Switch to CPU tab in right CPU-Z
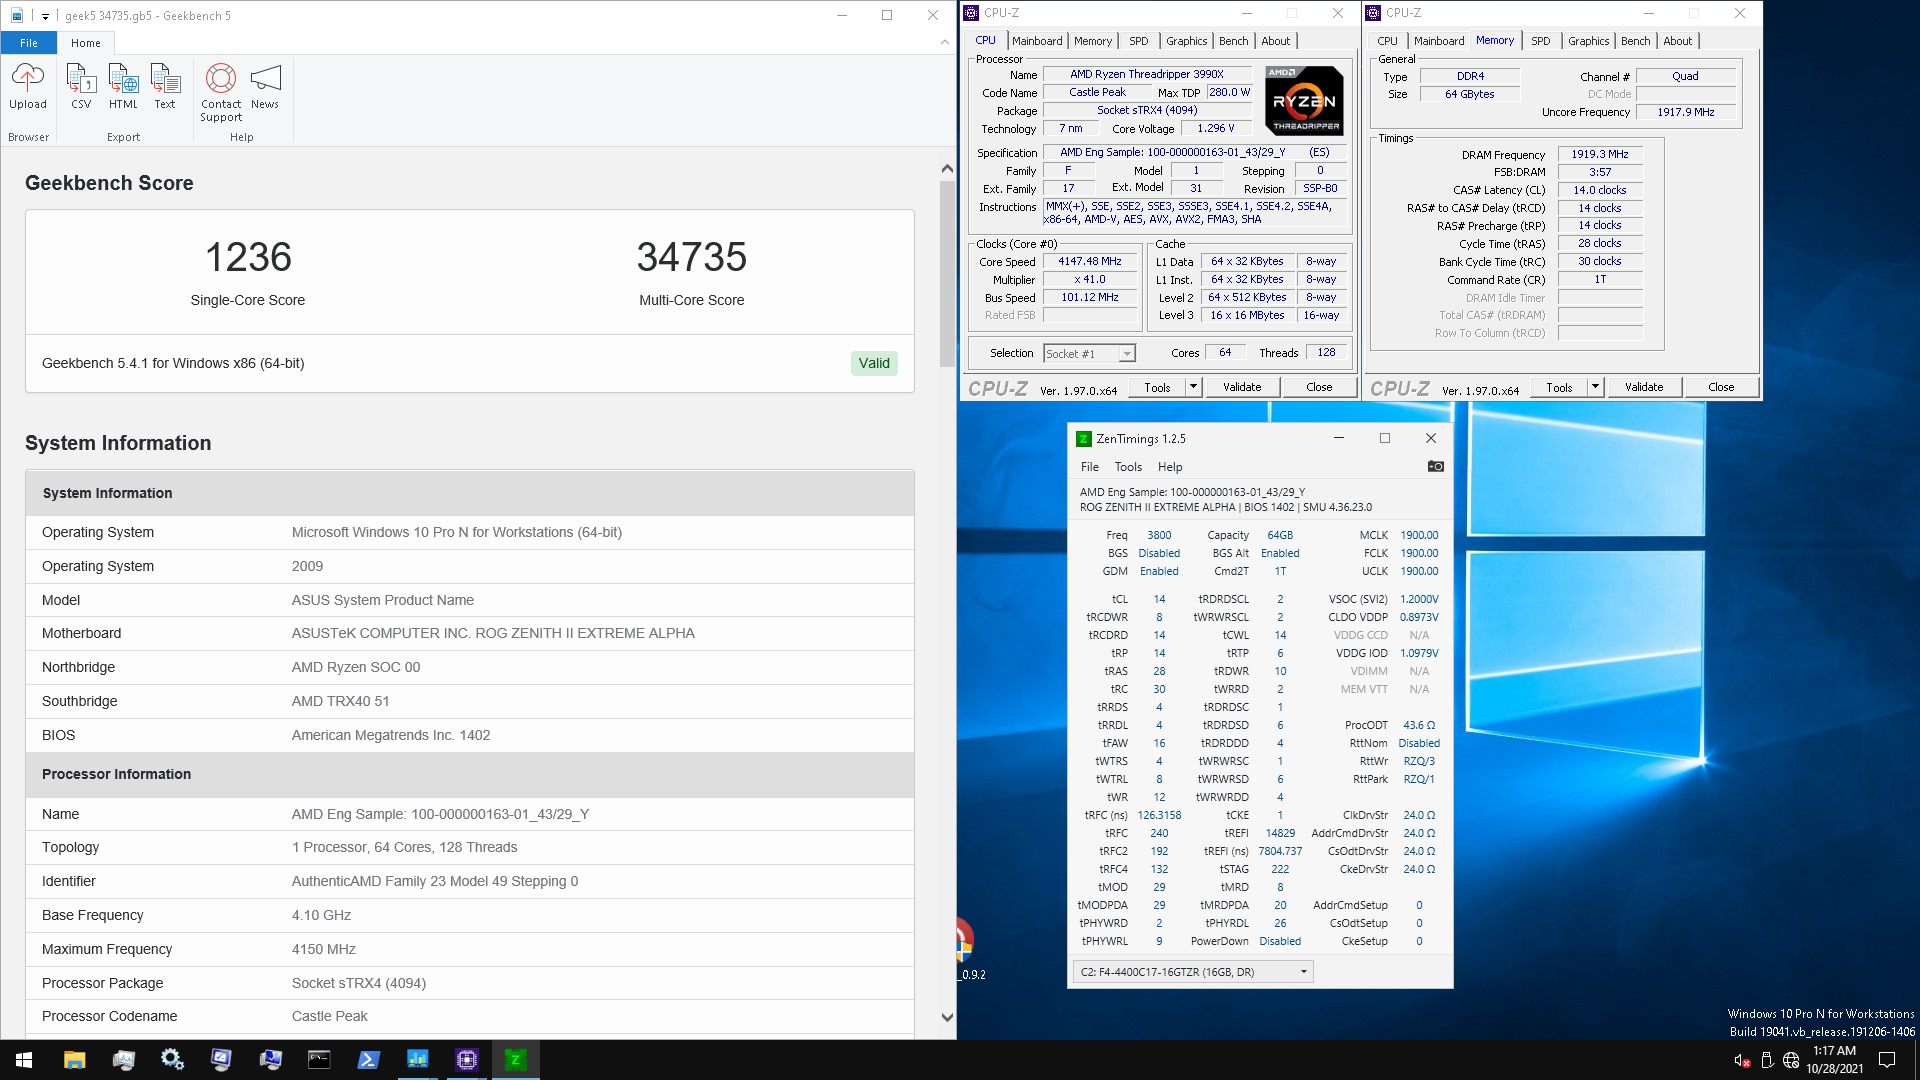This screenshot has height=1080, width=1920. tap(1387, 41)
